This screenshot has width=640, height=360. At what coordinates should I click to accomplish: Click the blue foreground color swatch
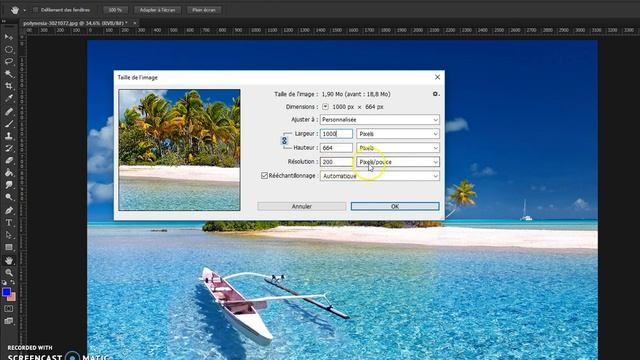point(6,292)
